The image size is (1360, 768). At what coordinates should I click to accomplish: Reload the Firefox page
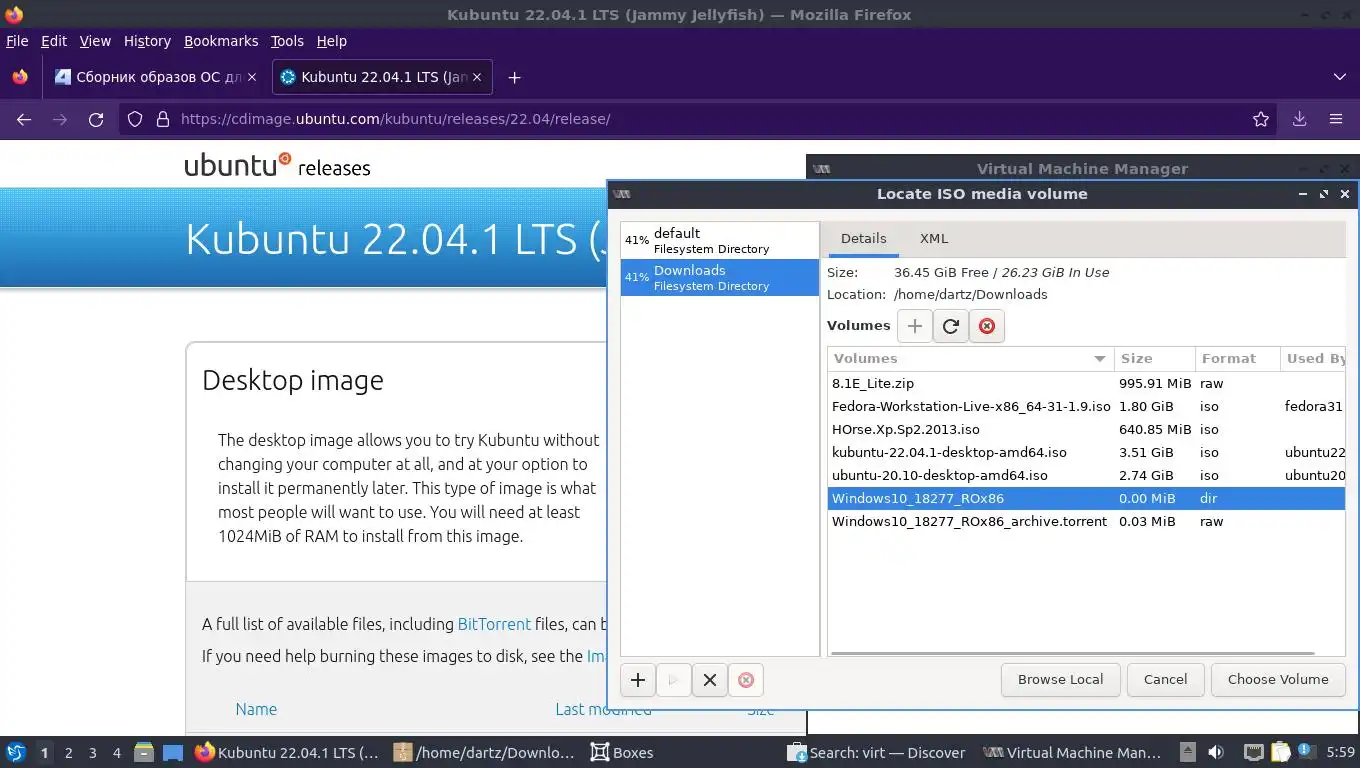[96, 119]
